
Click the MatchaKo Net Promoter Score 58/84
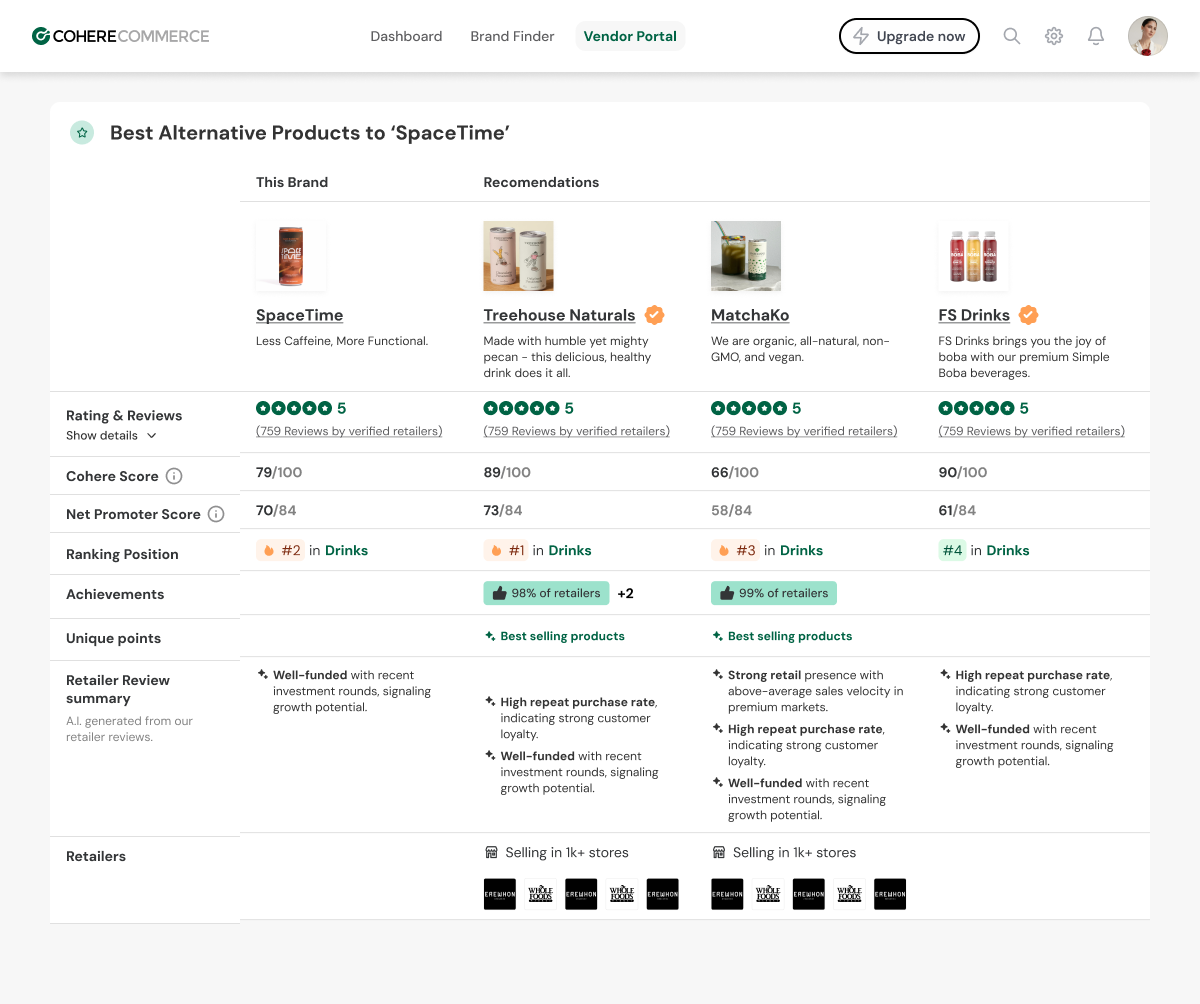tap(731, 510)
